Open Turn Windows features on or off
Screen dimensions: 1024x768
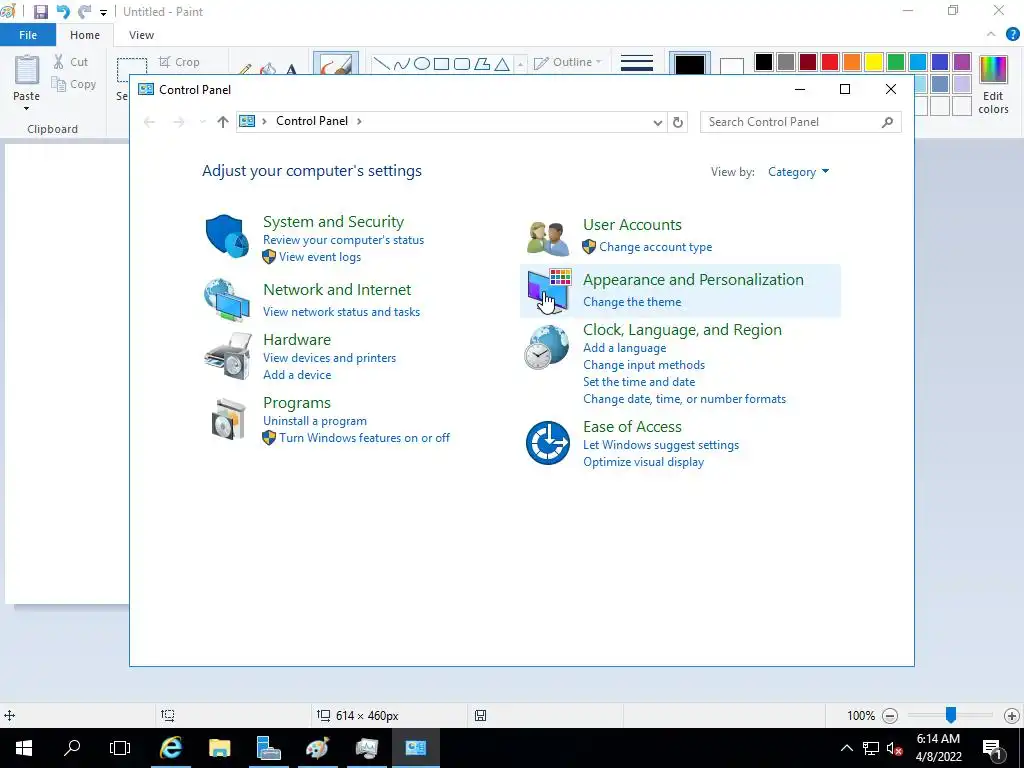pos(364,438)
